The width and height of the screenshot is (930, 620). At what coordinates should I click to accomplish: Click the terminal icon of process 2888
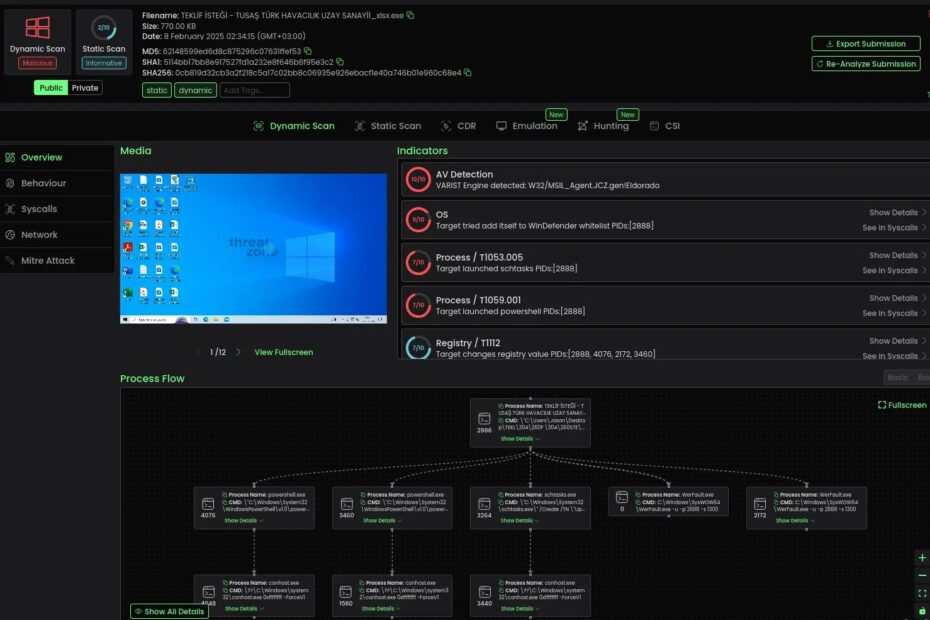[x=484, y=419]
